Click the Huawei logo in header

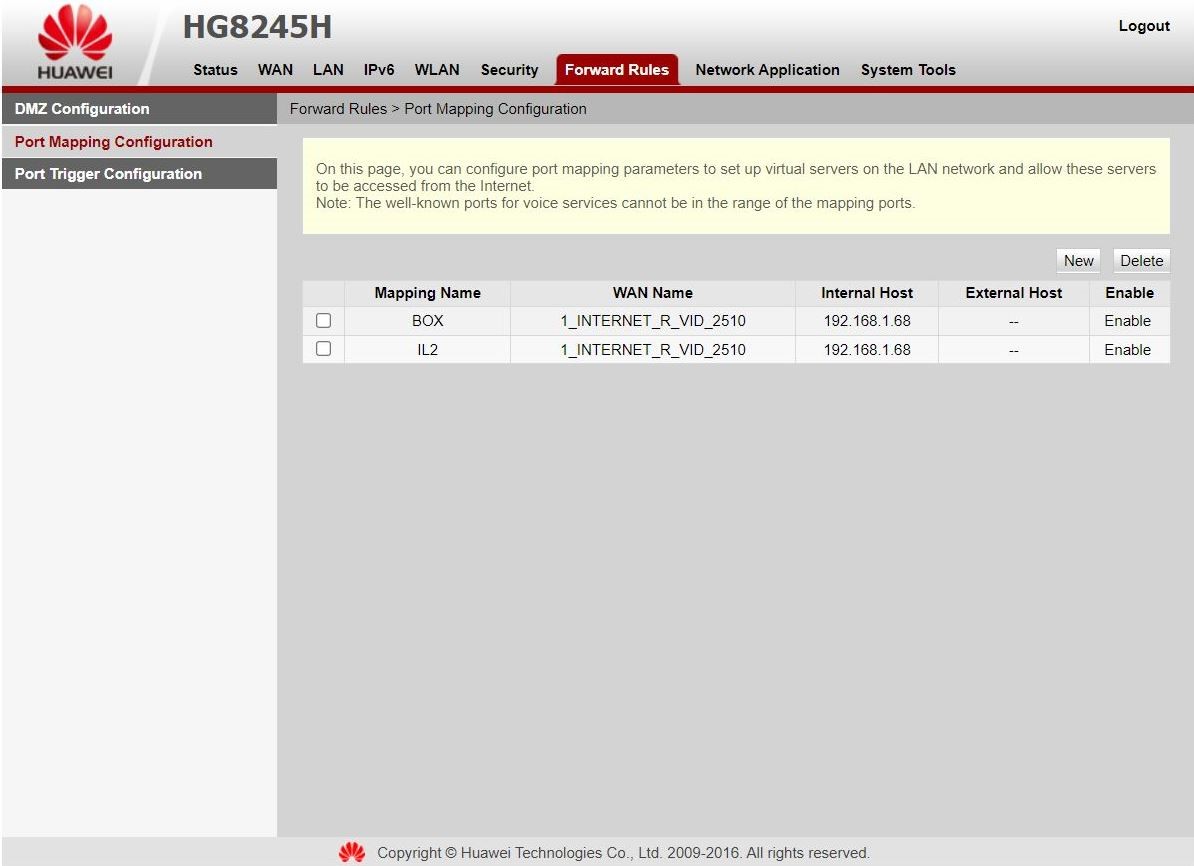point(75,43)
